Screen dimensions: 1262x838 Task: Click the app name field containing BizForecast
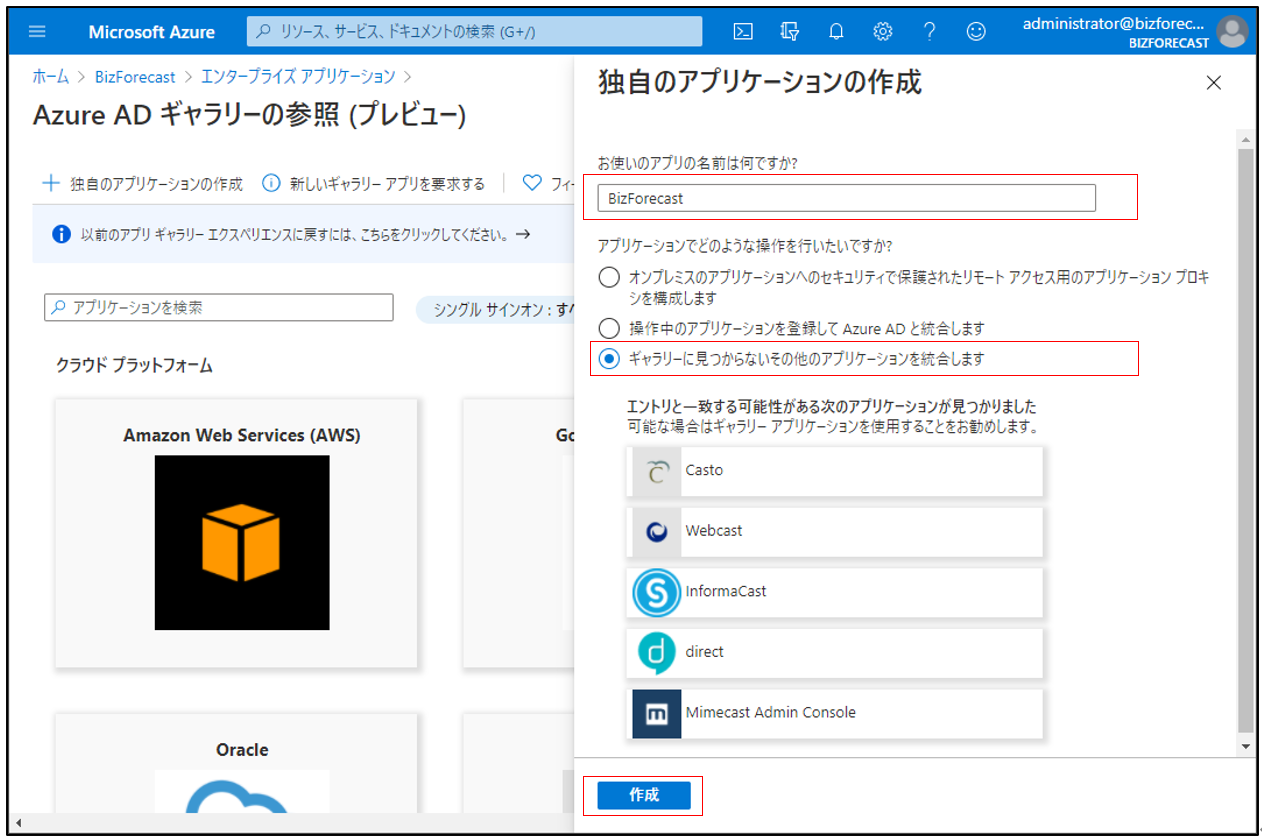pyautogui.click(x=846, y=198)
